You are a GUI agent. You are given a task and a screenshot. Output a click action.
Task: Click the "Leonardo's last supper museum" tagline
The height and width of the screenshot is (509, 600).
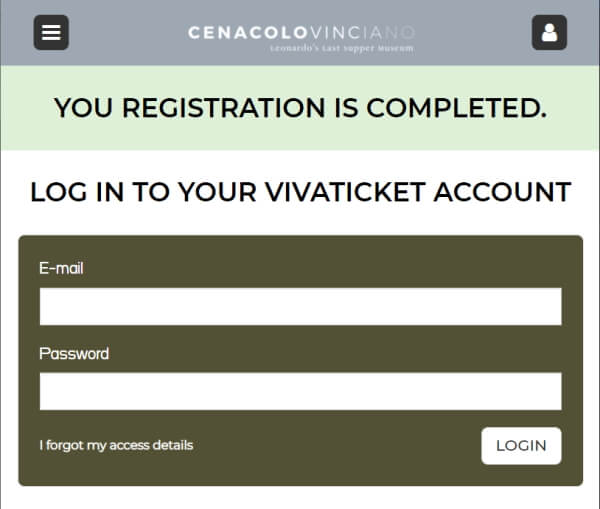point(341,48)
